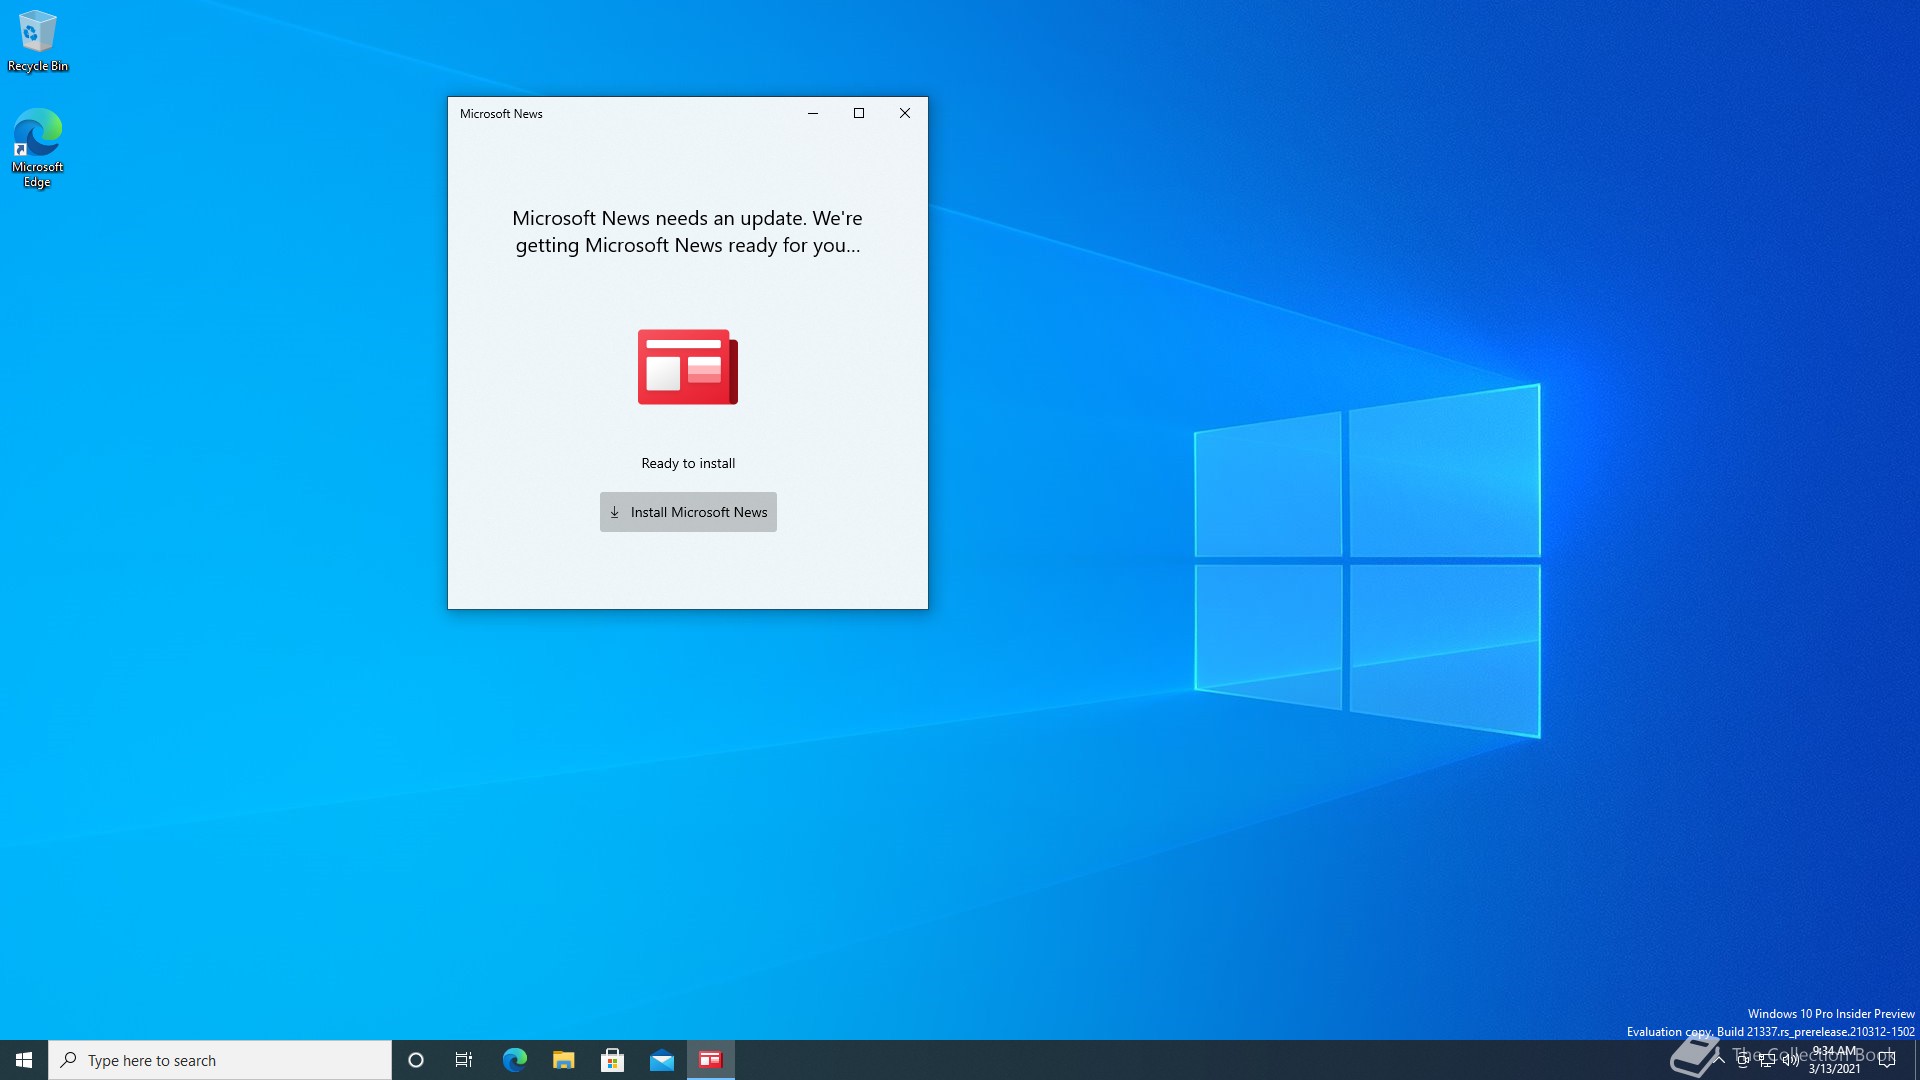Close the Microsoft News window
The image size is (1920, 1080).
[x=905, y=113]
